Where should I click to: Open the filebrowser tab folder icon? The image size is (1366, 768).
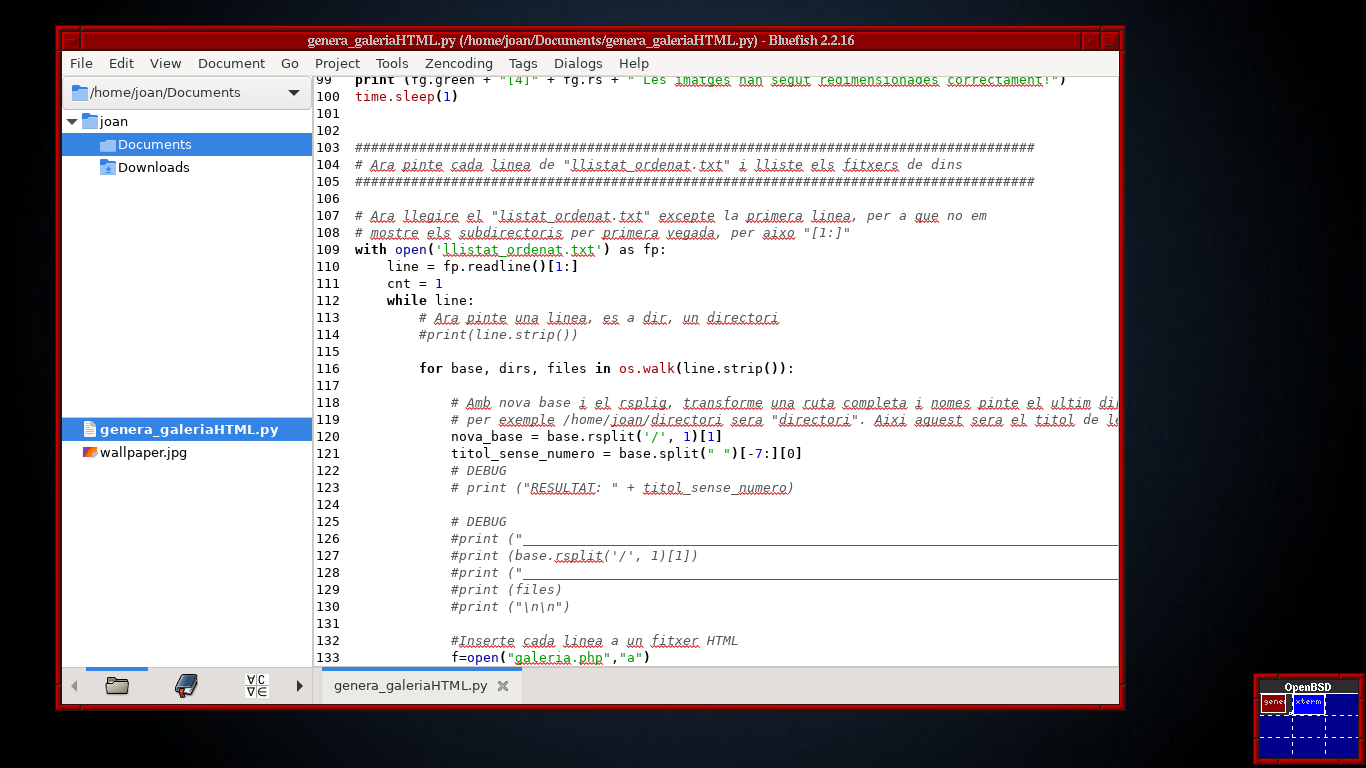(x=117, y=686)
